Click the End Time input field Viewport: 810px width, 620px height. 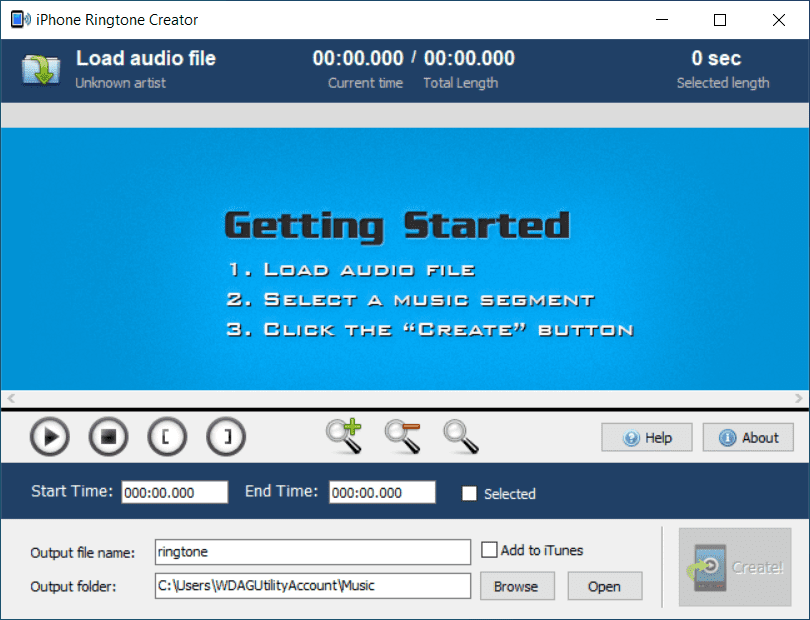tap(382, 492)
